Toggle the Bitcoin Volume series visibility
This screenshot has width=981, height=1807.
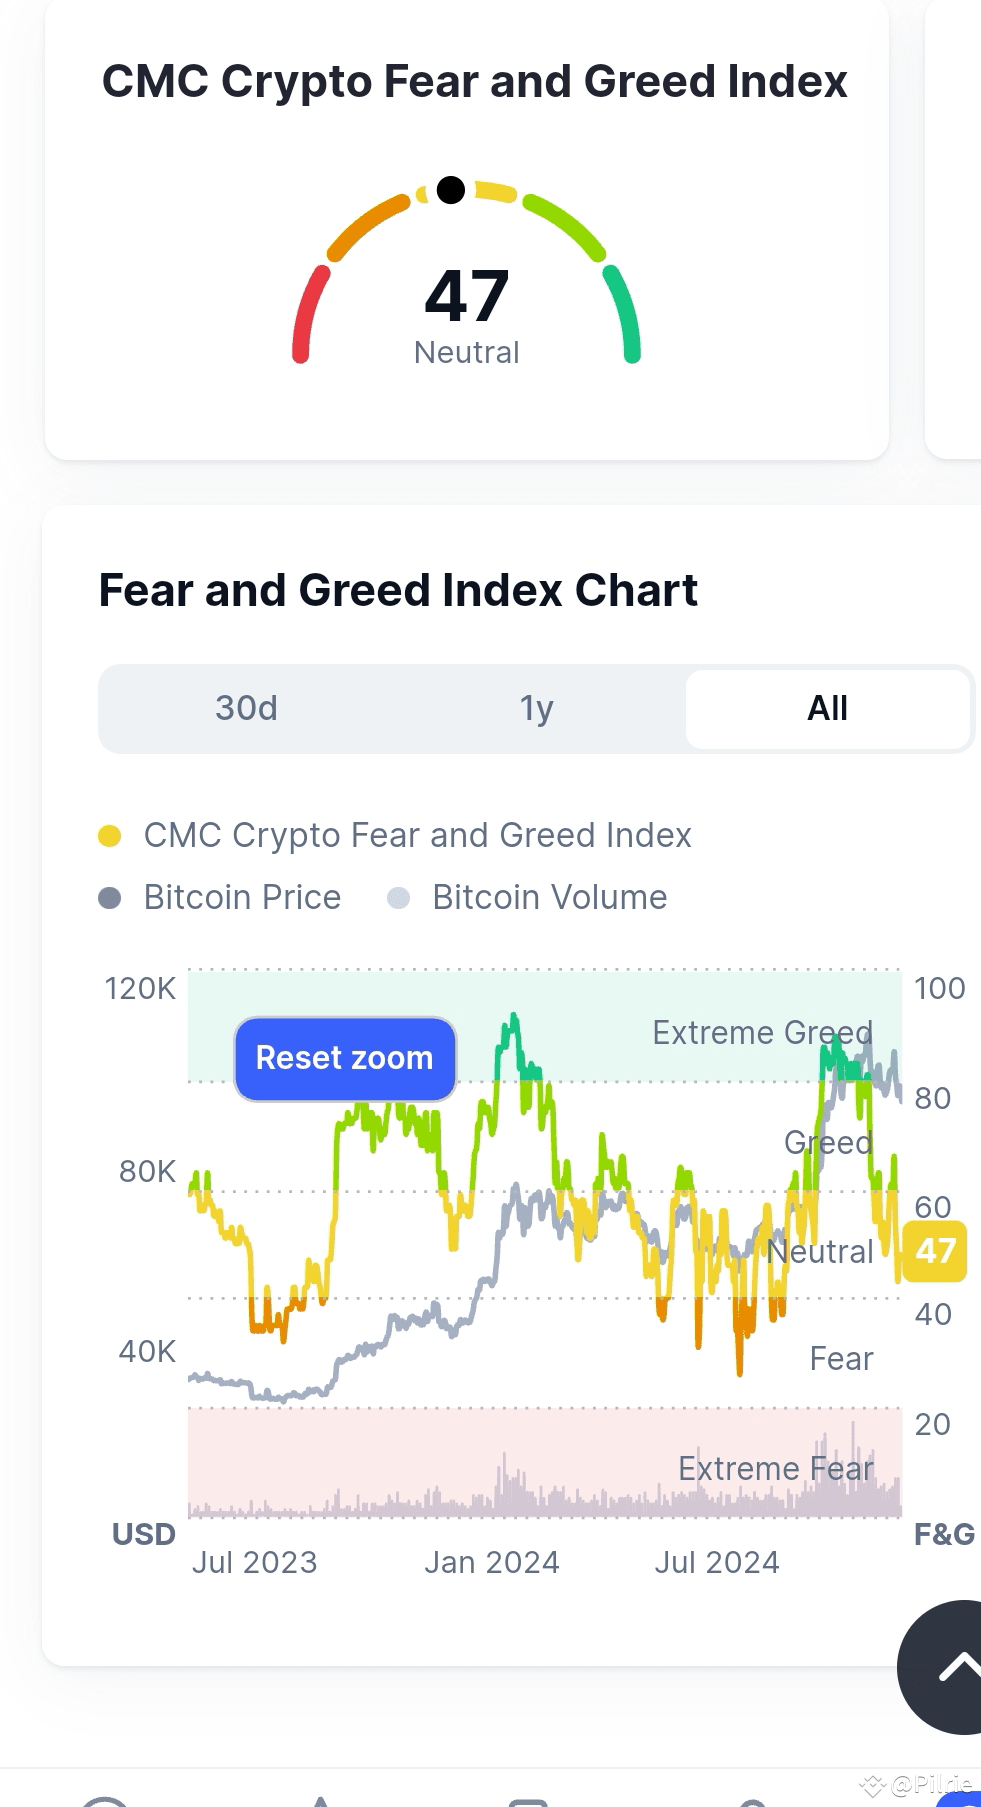[549, 898]
